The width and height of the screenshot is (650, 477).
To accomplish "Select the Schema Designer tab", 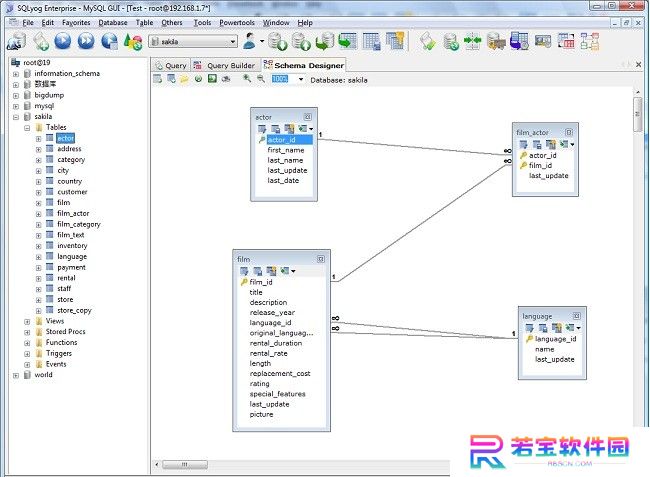I will tap(304, 65).
